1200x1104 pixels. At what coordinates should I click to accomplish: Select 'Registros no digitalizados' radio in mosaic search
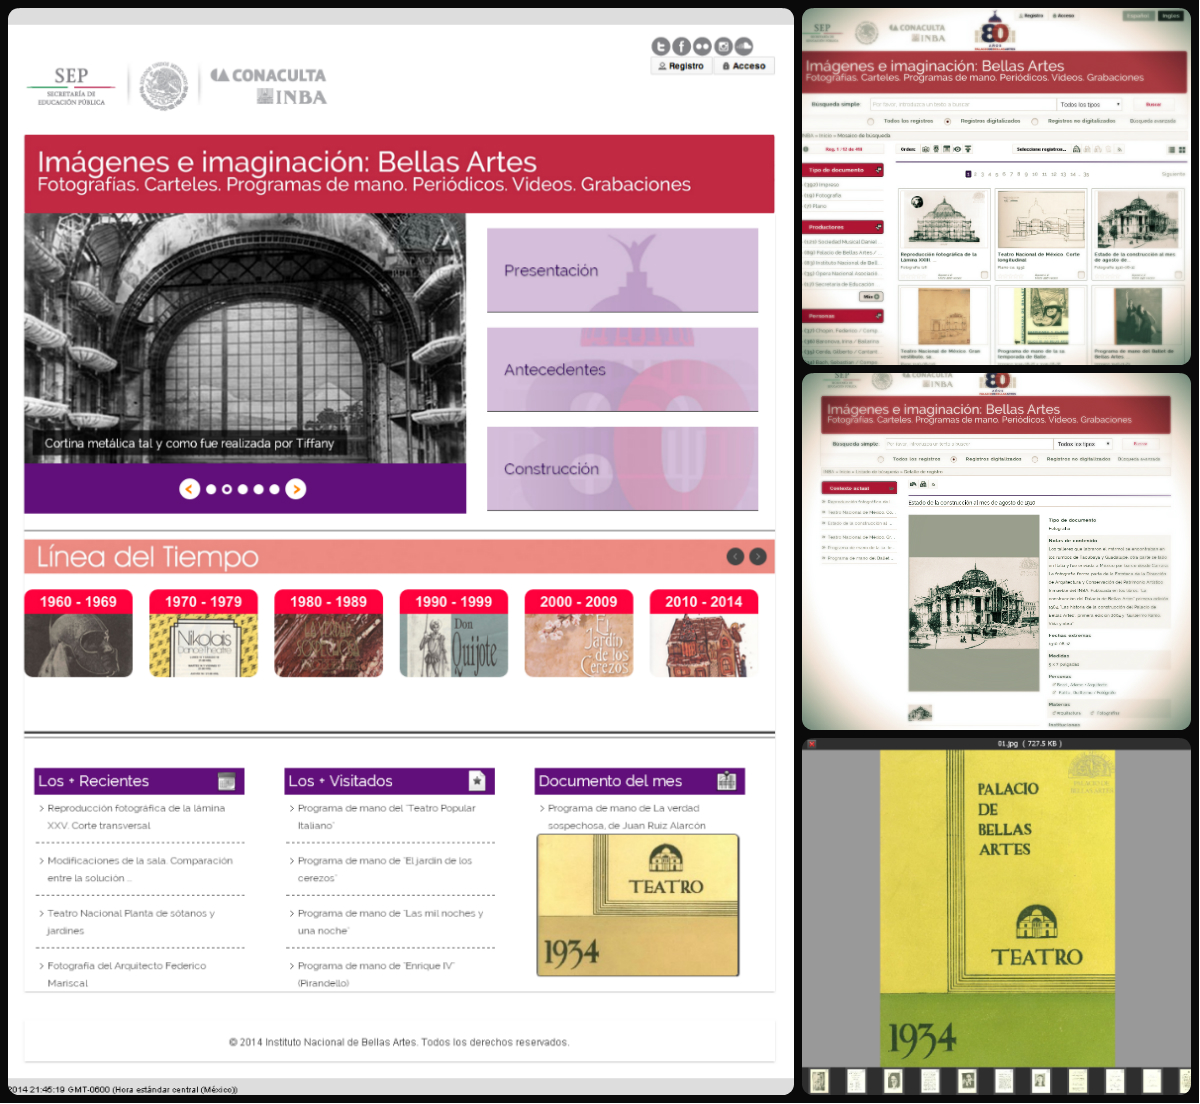(1035, 121)
